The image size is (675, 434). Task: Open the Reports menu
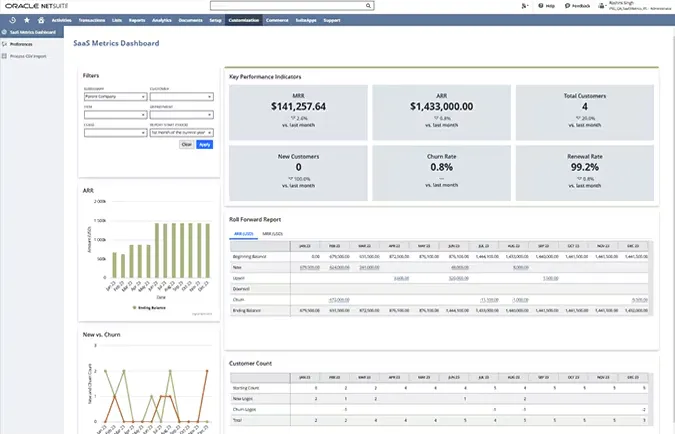pyautogui.click(x=136, y=19)
